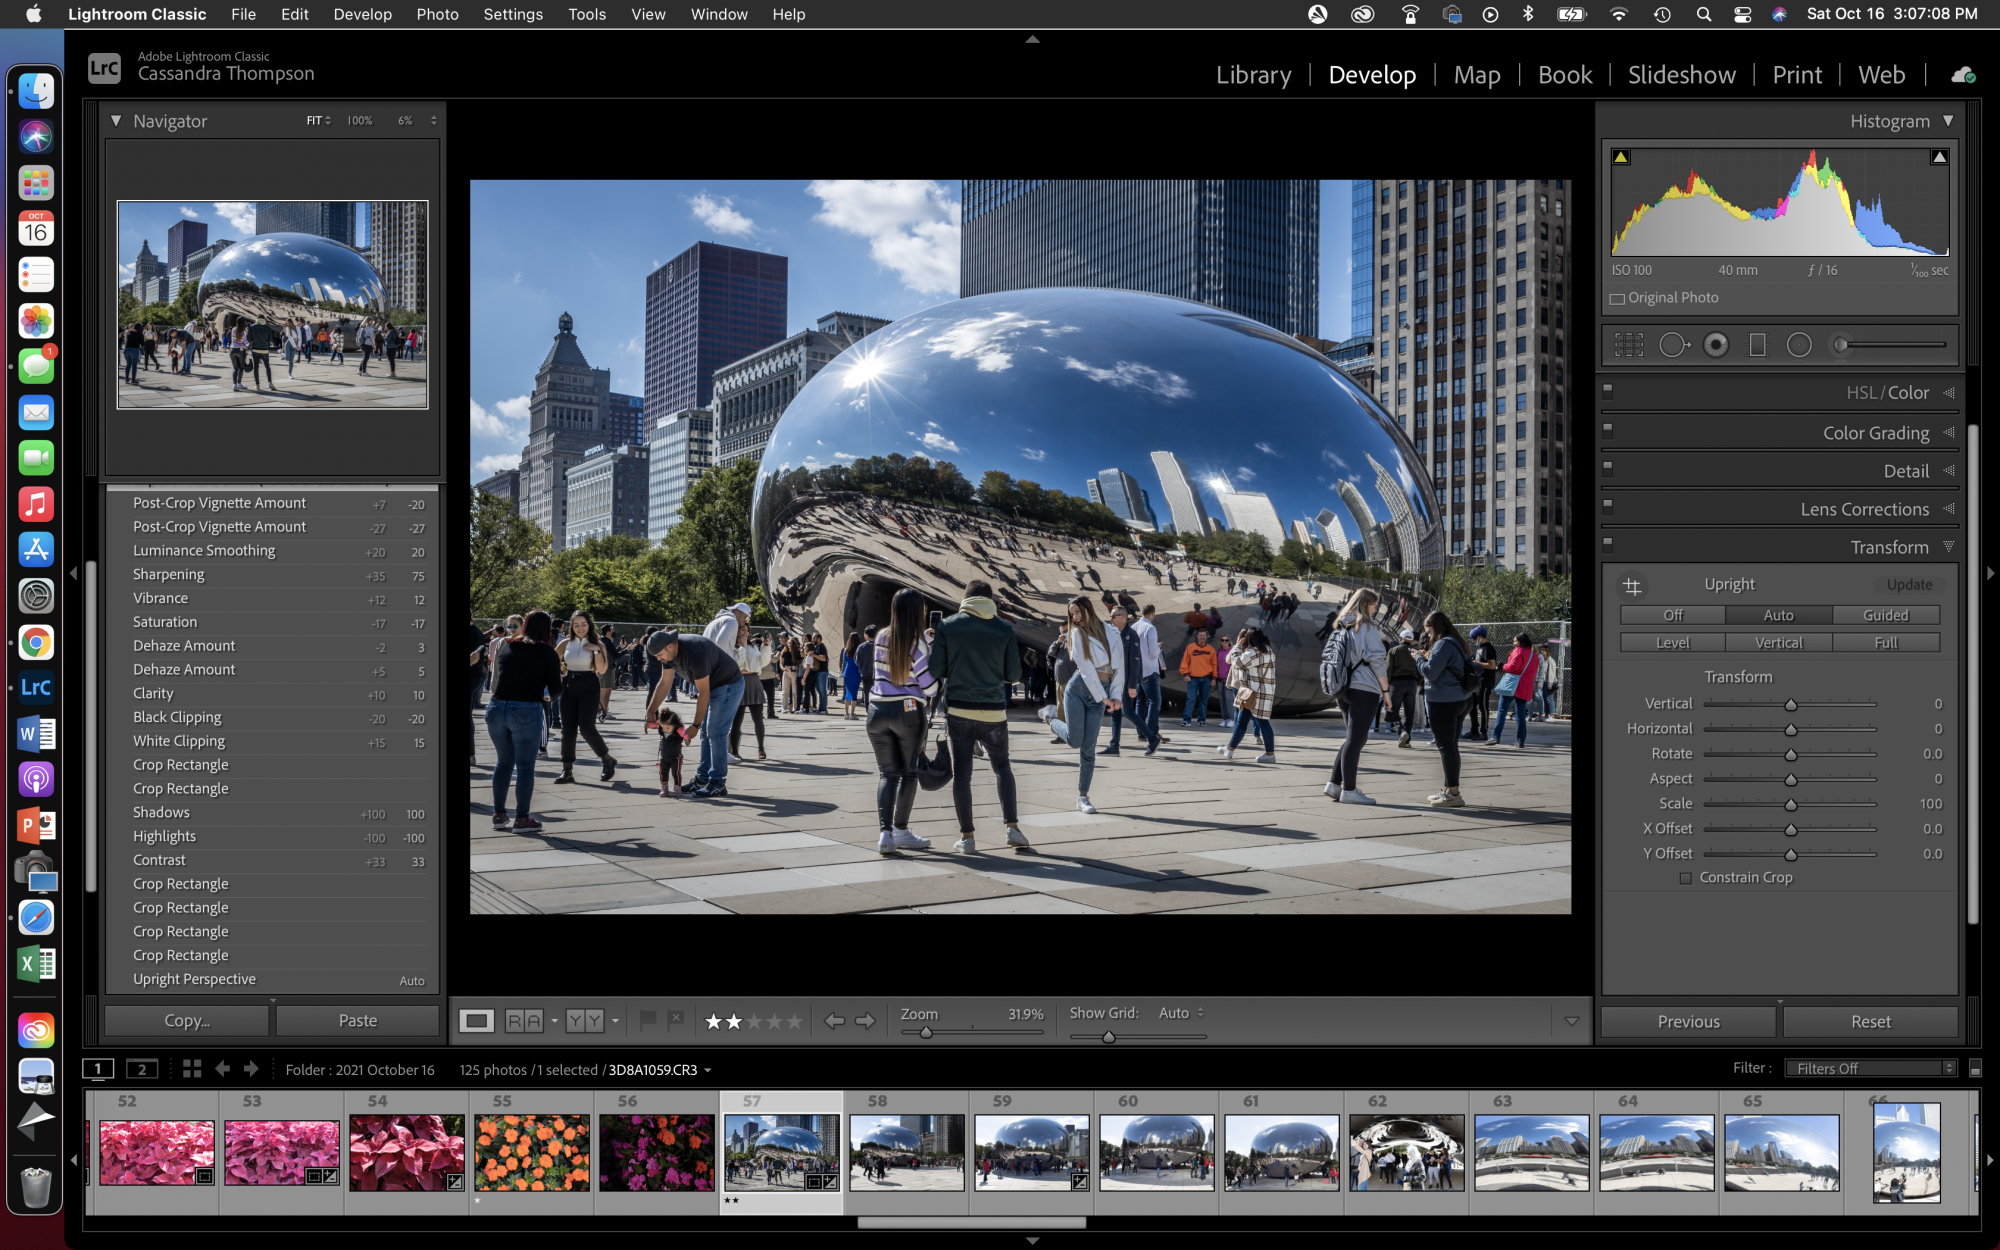
Task: Click the Paste button
Action: click(358, 1021)
